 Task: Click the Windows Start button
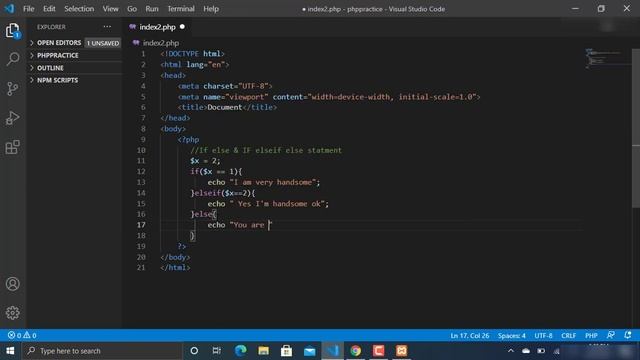10,351
